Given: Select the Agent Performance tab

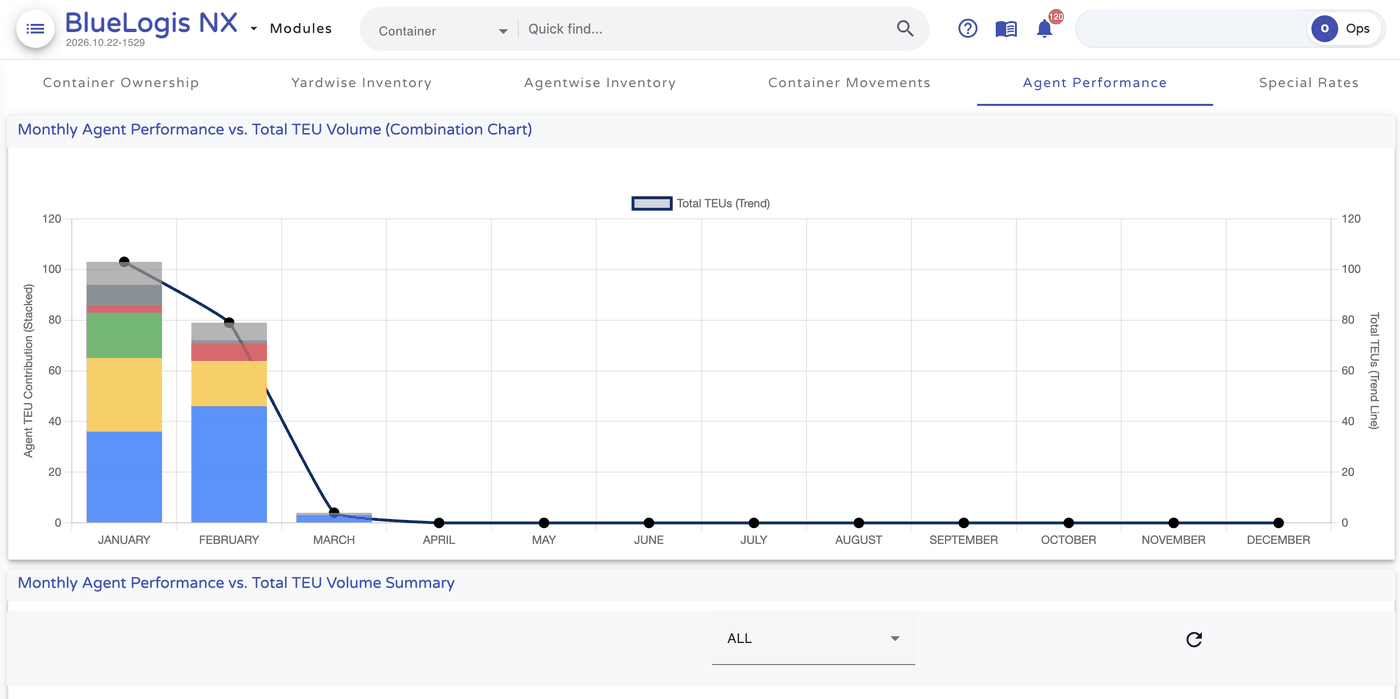Looking at the screenshot, I should [x=1095, y=83].
